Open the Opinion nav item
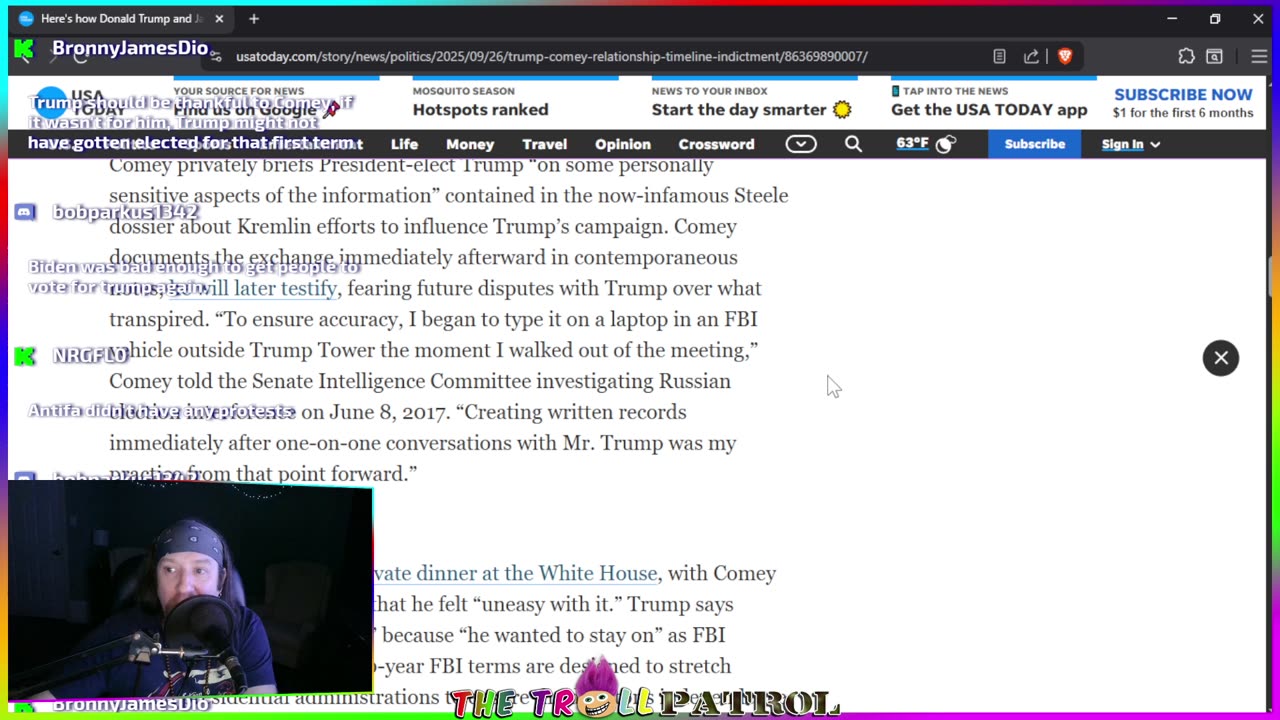The height and width of the screenshot is (720, 1280). [623, 144]
